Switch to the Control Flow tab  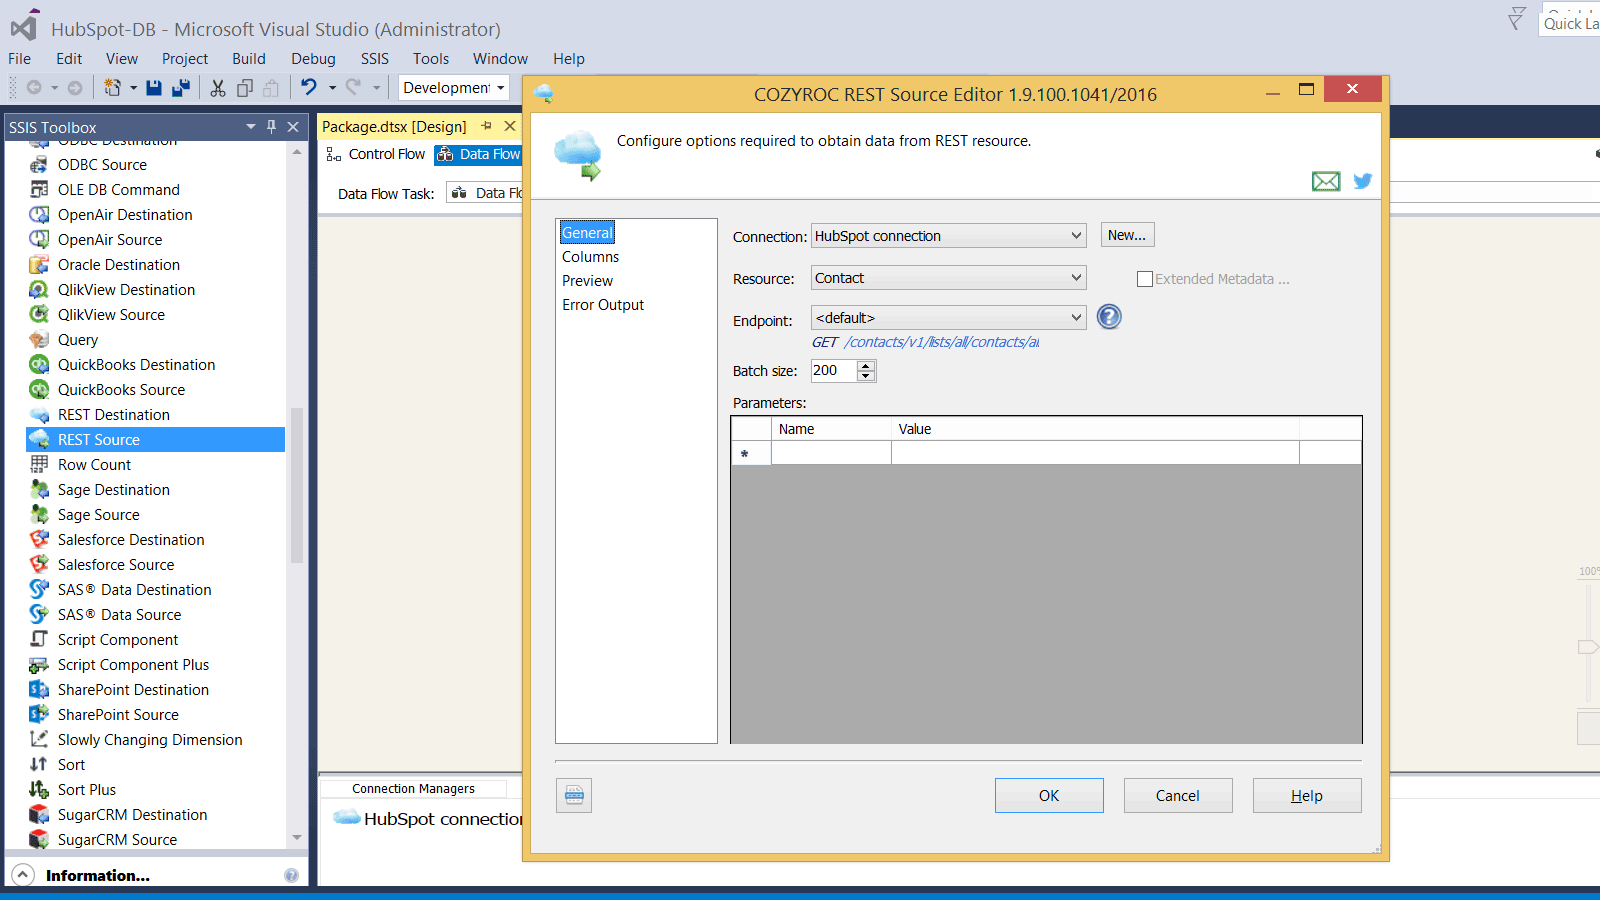(x=376, y=154)
